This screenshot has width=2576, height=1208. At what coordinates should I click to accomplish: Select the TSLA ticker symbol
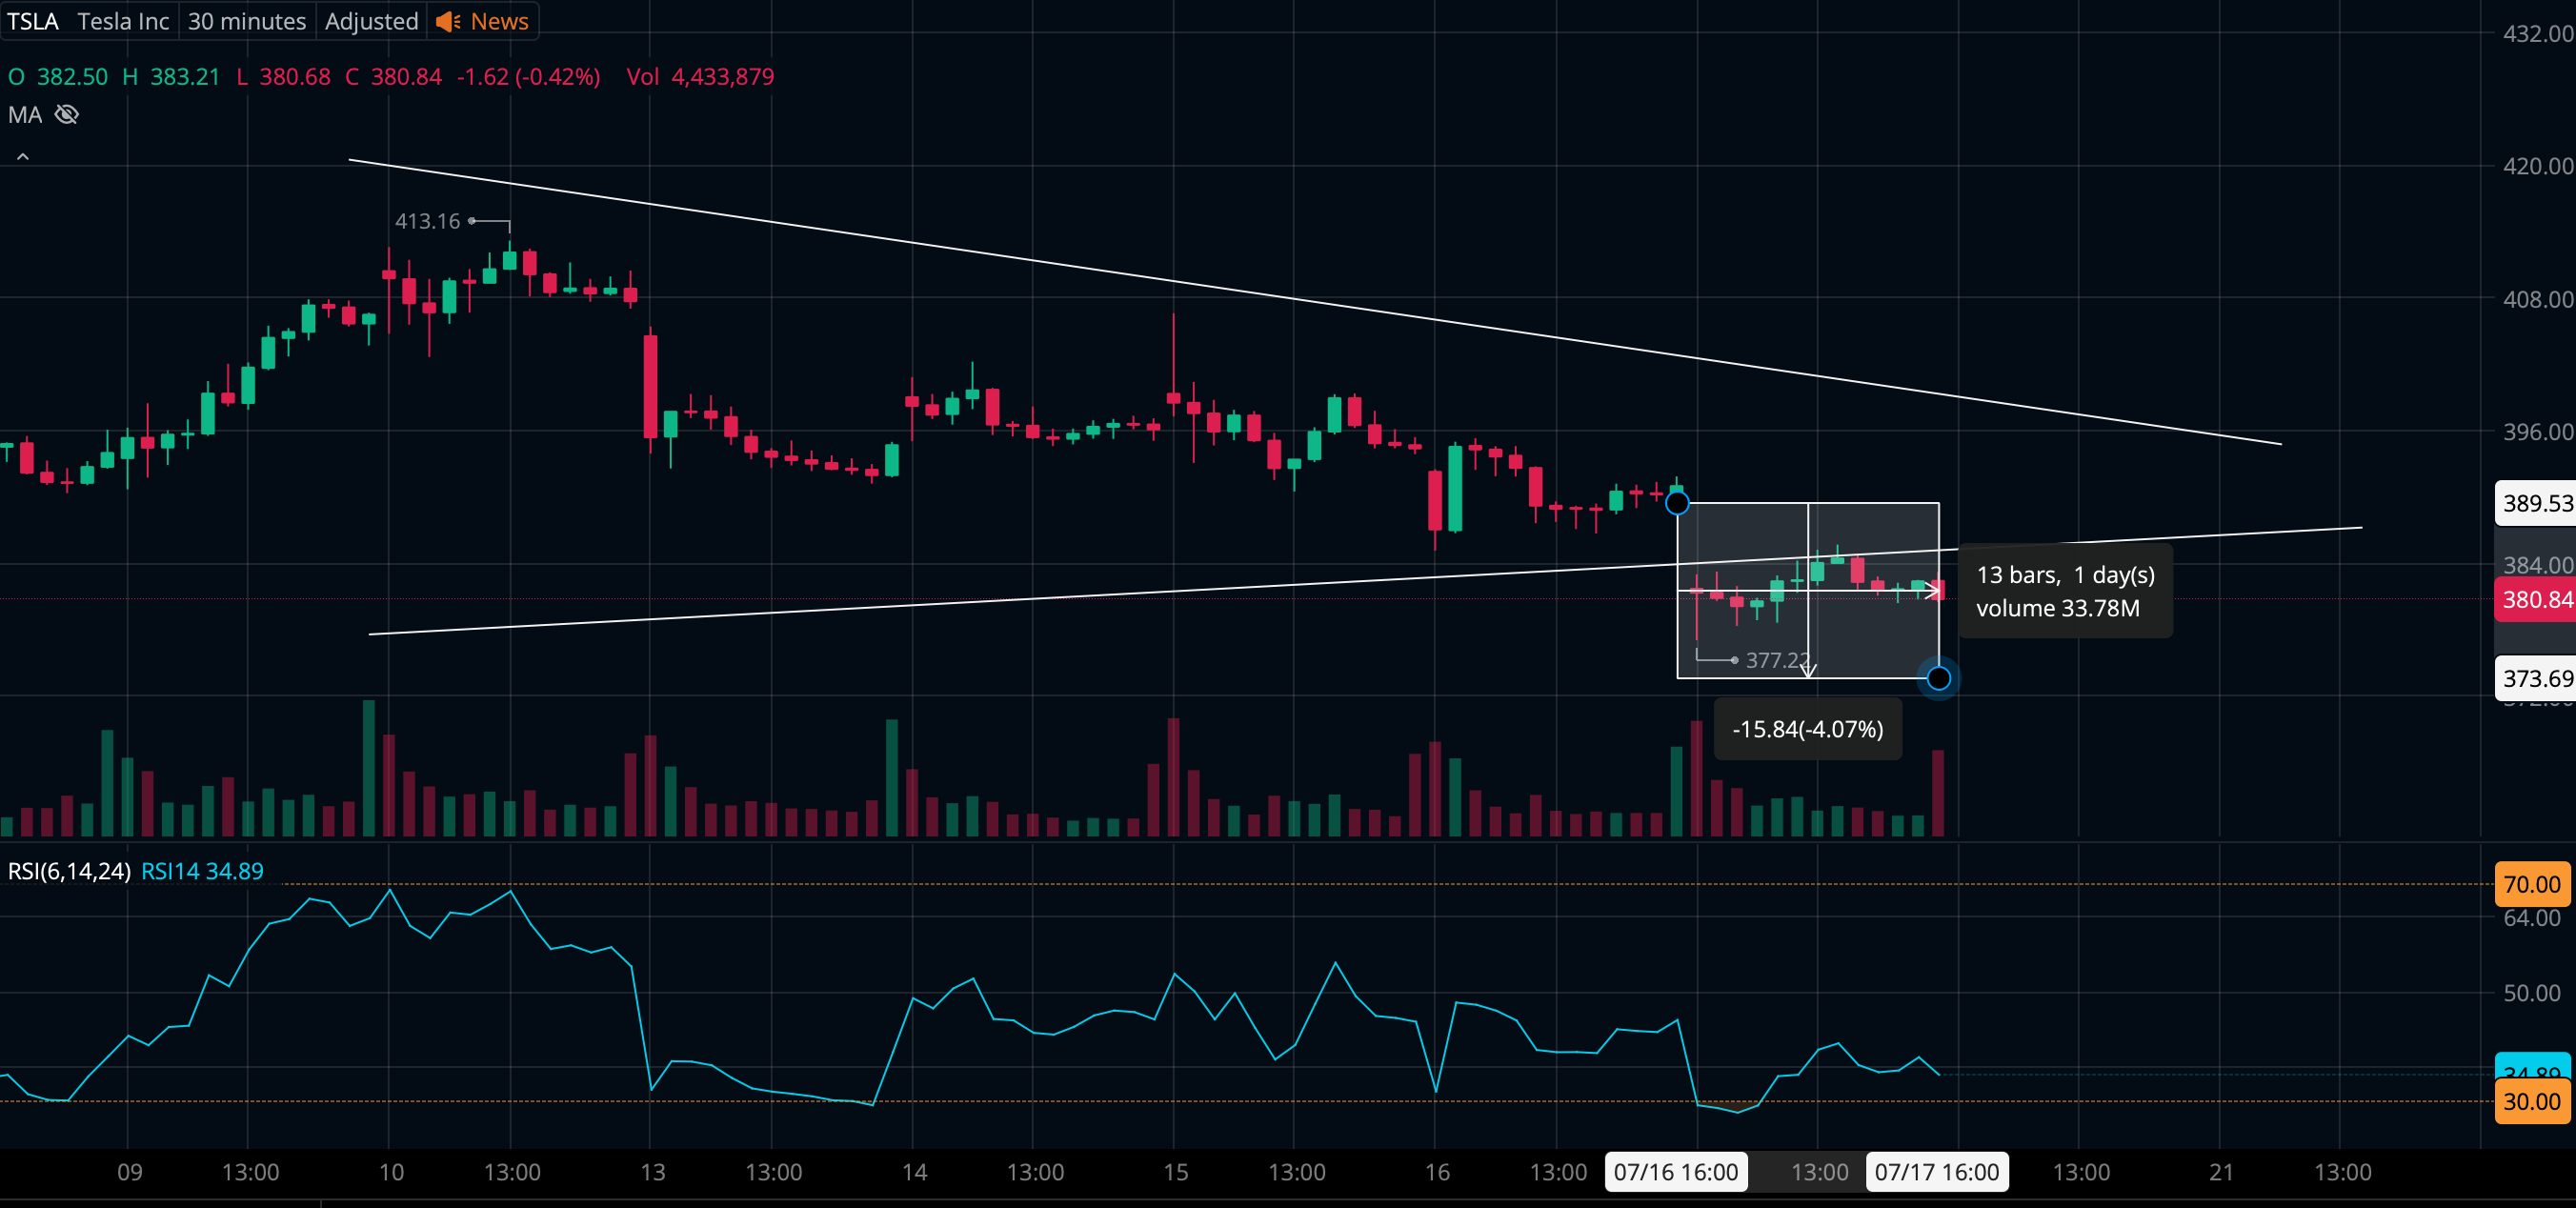(32, 21)
